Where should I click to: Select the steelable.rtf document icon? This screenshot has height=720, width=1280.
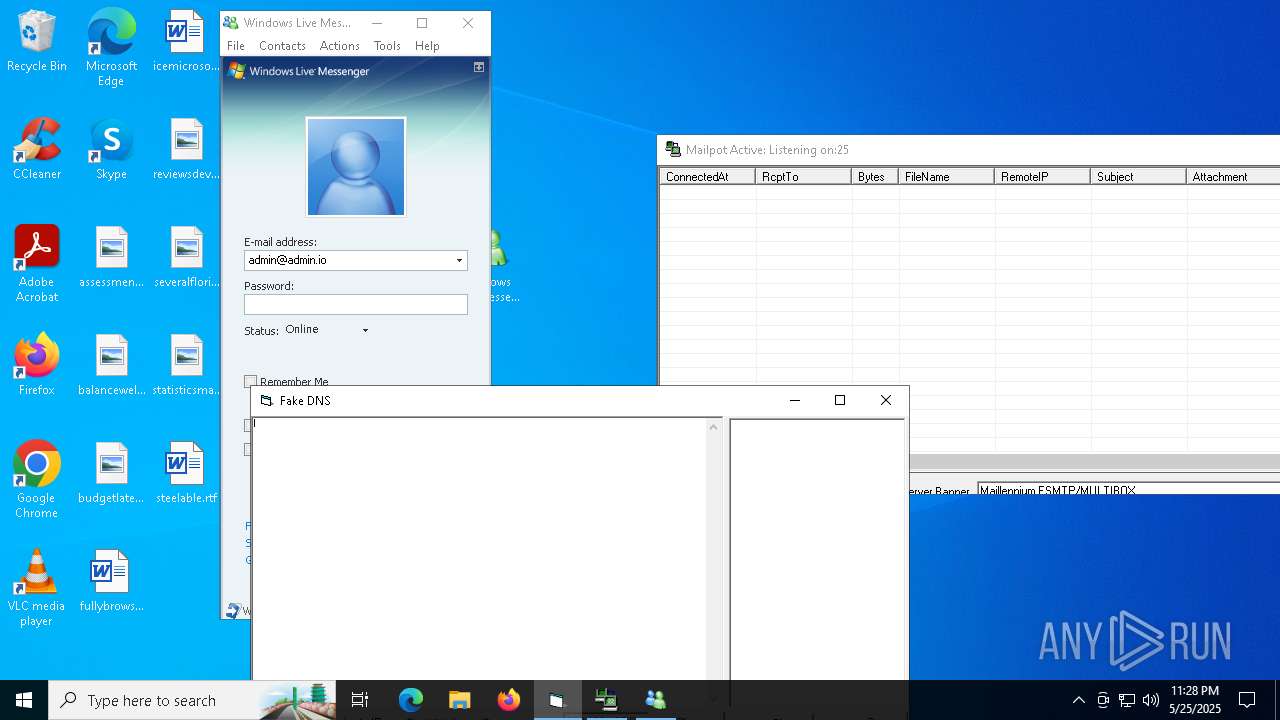tap(186, 474)
